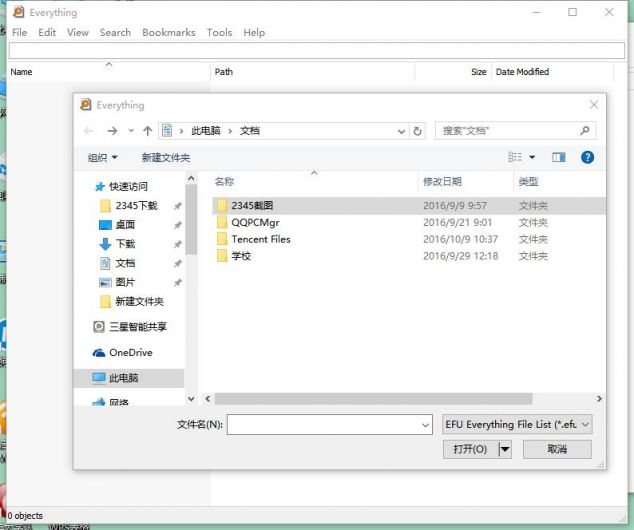
Task: Open the Search menu
Action: (x=115, y=32)
